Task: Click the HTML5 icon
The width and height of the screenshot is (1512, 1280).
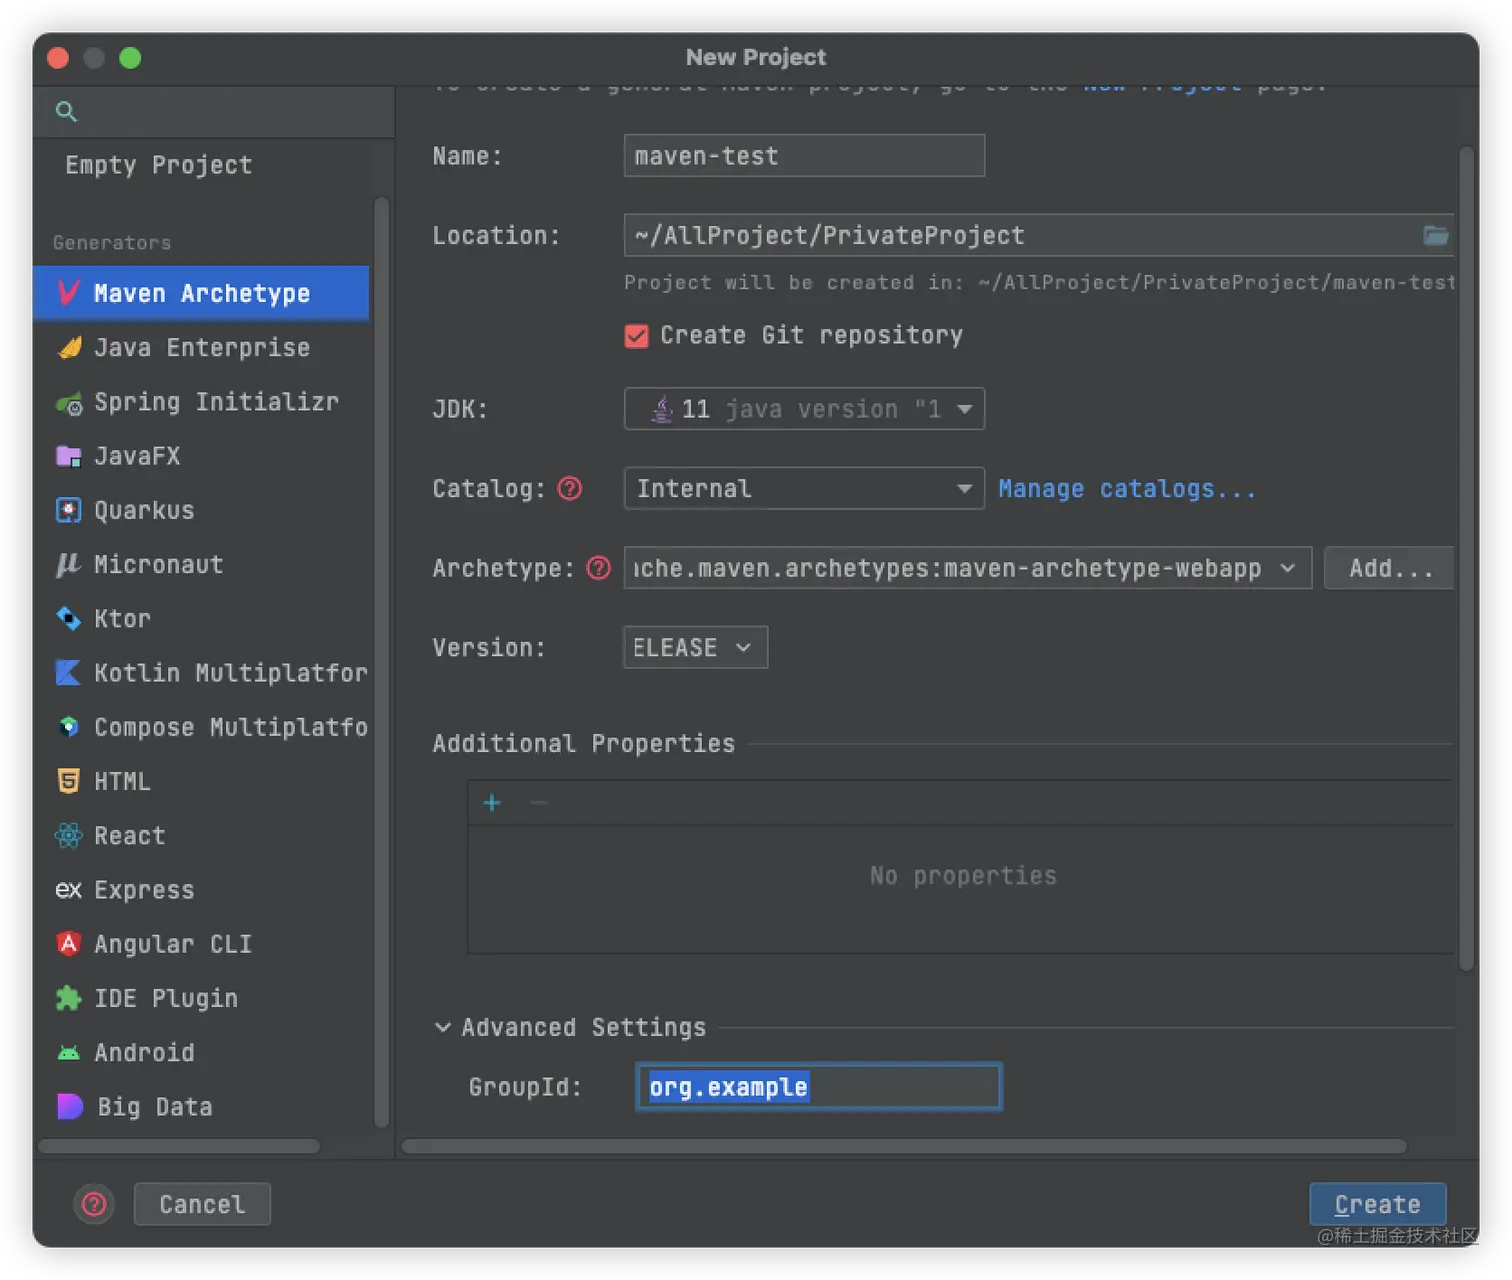Action: tap(68, 781)
